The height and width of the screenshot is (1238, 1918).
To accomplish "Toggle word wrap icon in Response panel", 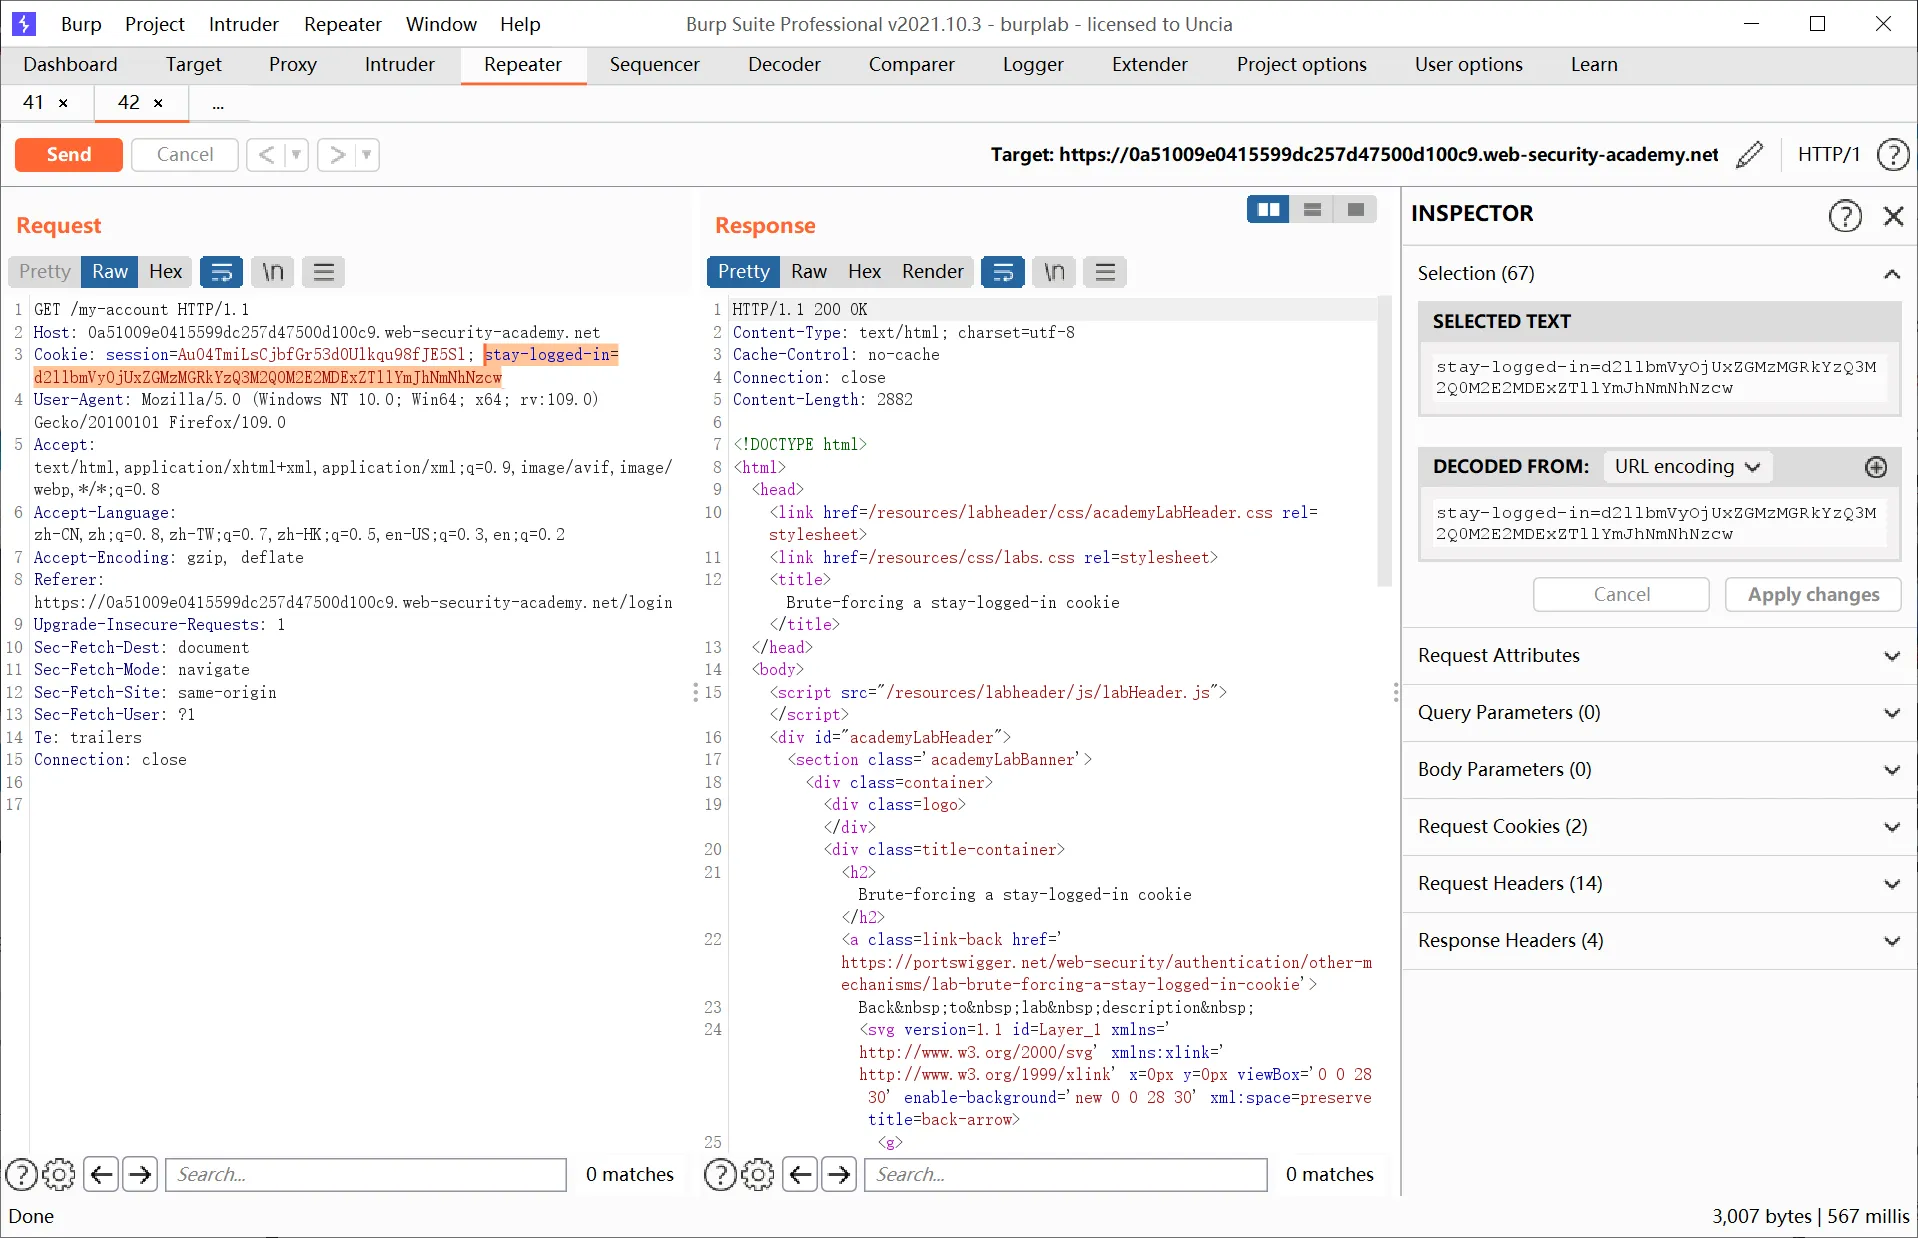I will 1003,272.
